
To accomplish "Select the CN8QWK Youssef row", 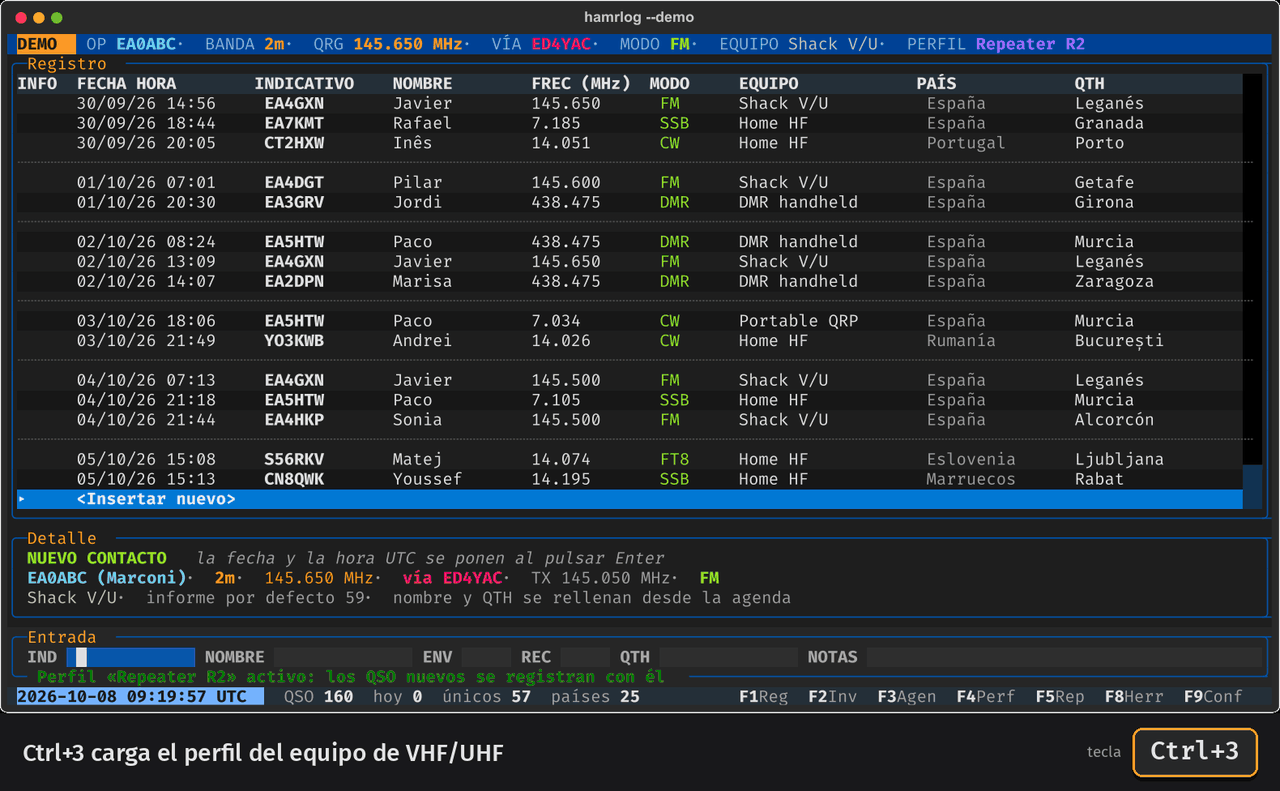I will 630,479.
